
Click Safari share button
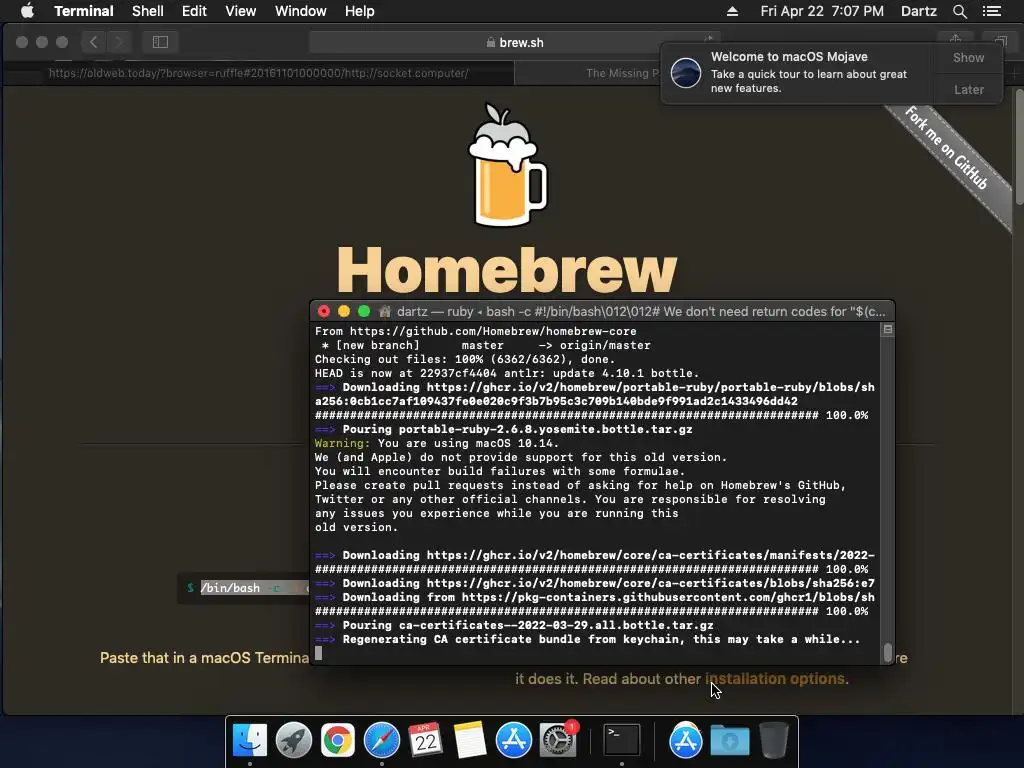955,42
